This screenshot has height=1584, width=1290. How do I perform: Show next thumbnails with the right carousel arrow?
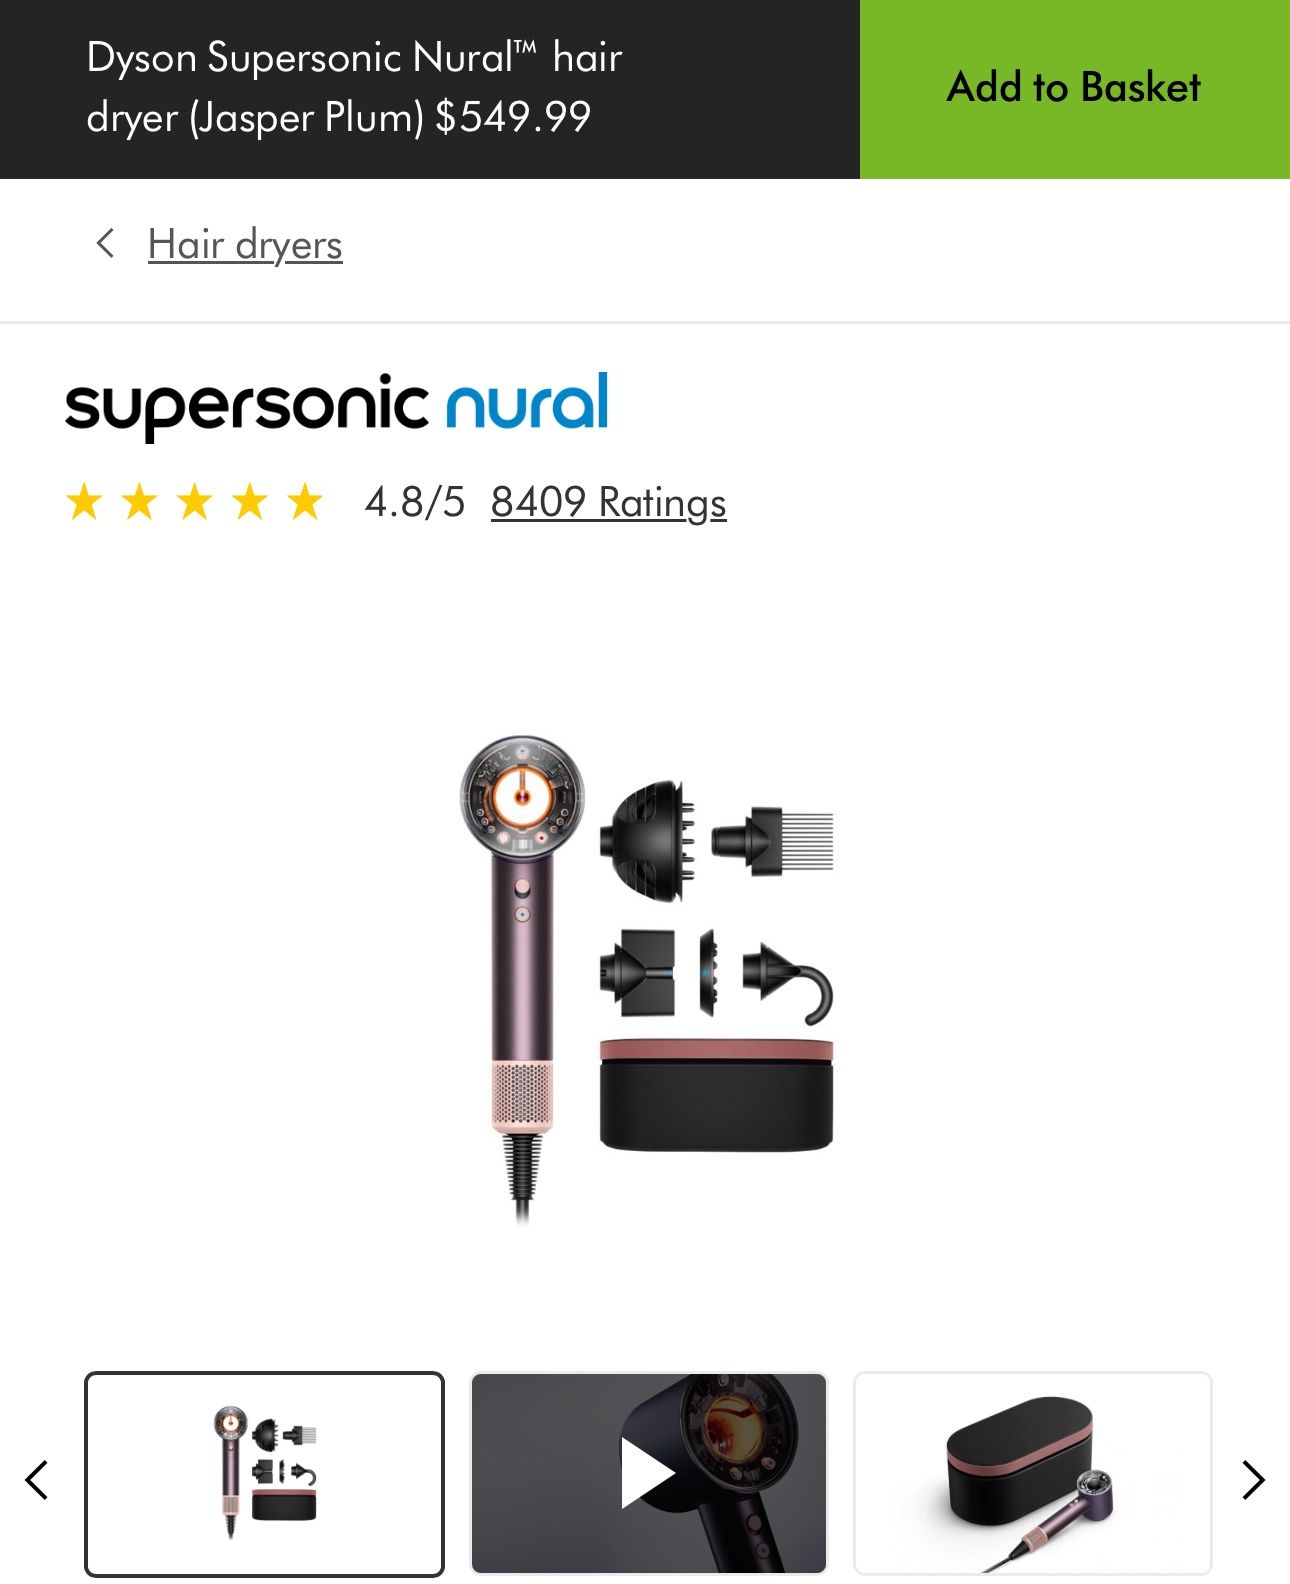[x=1253, y=1480]
